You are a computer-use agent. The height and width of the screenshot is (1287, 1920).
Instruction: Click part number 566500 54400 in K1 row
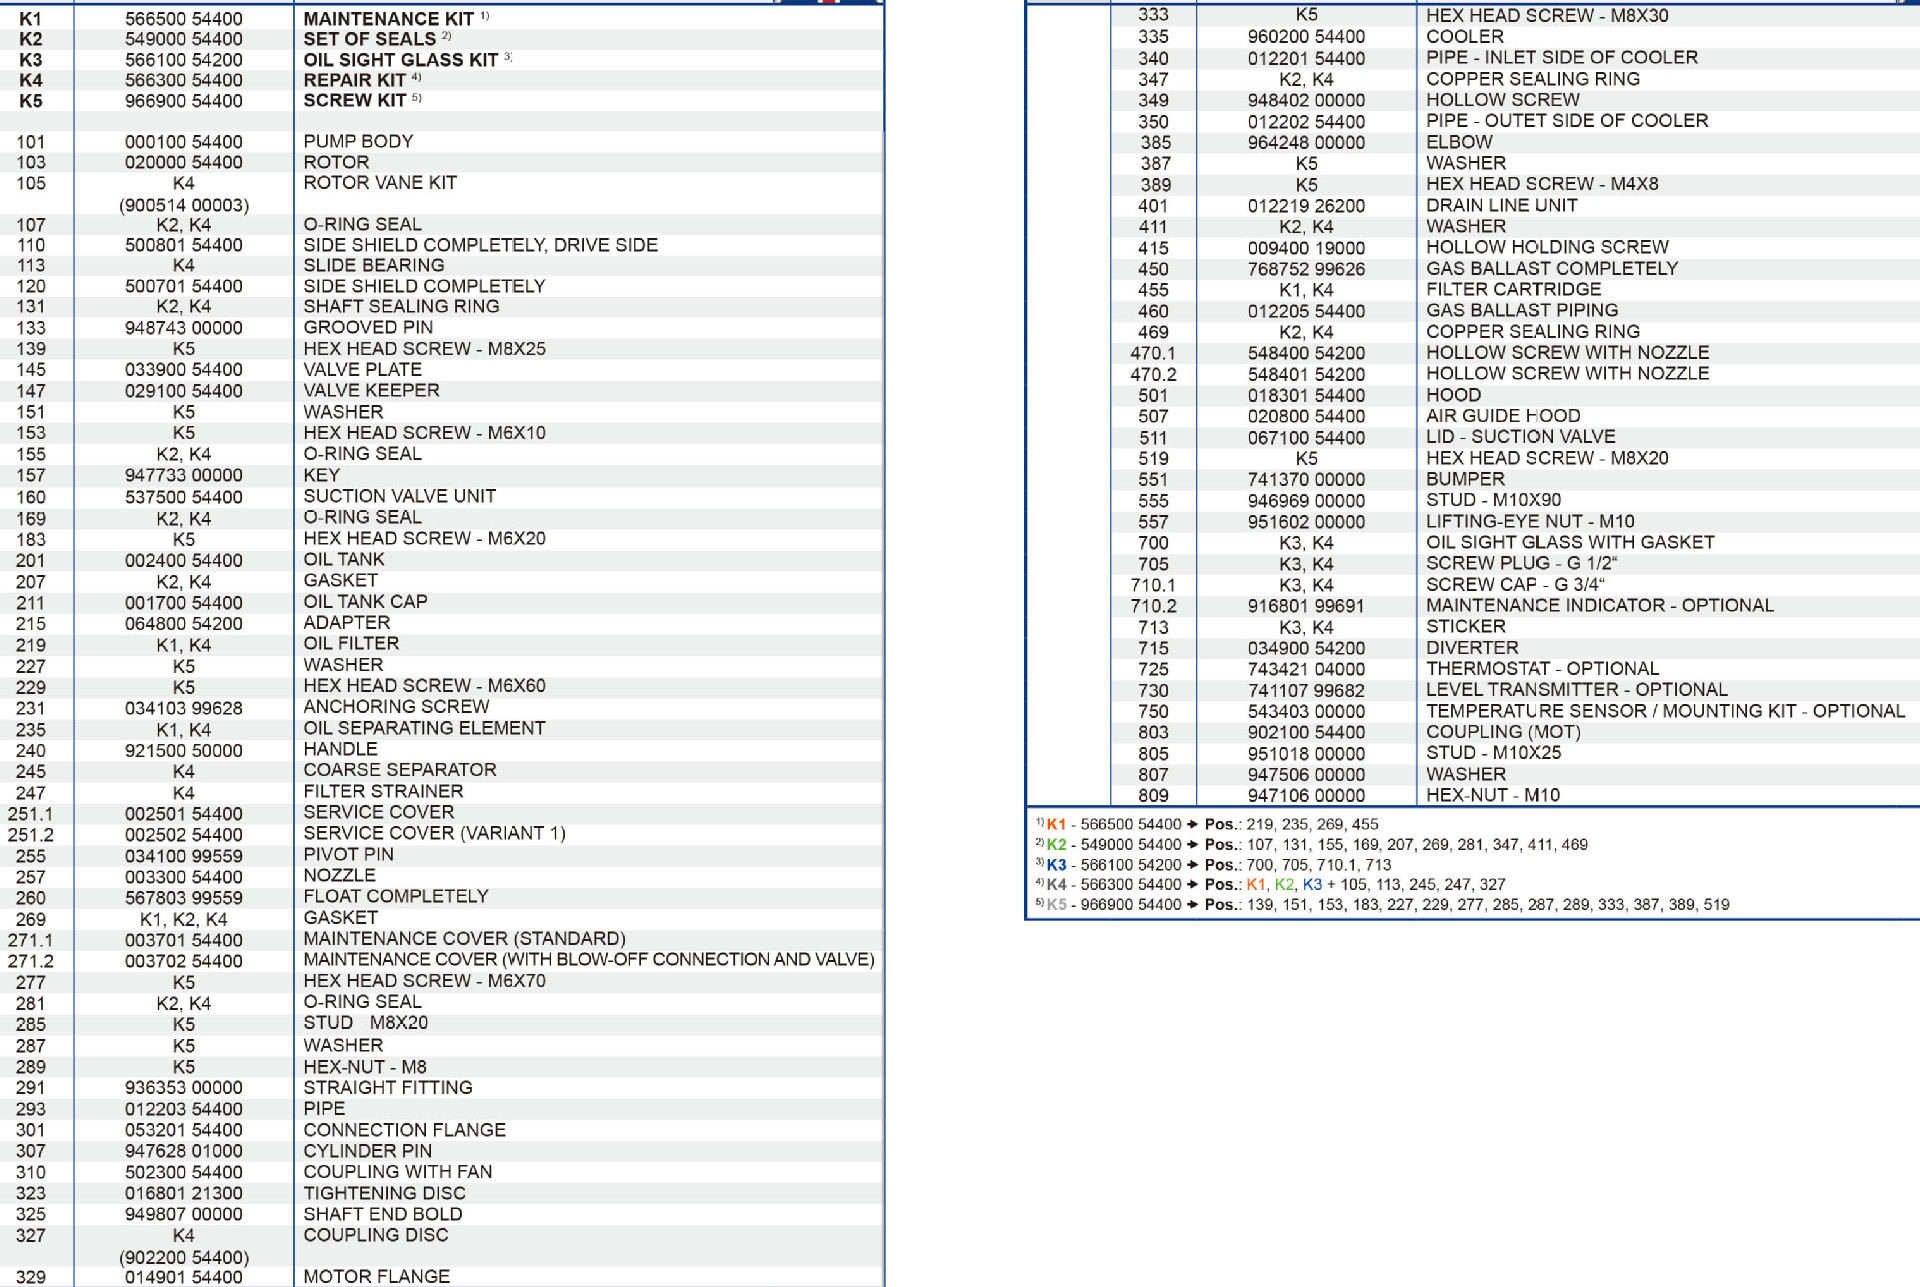[x=183, y=19]
